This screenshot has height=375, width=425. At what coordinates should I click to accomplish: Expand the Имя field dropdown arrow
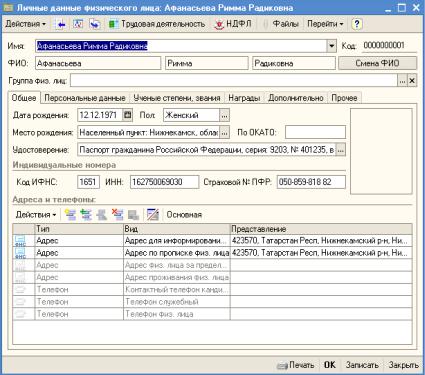pos(331,46)
